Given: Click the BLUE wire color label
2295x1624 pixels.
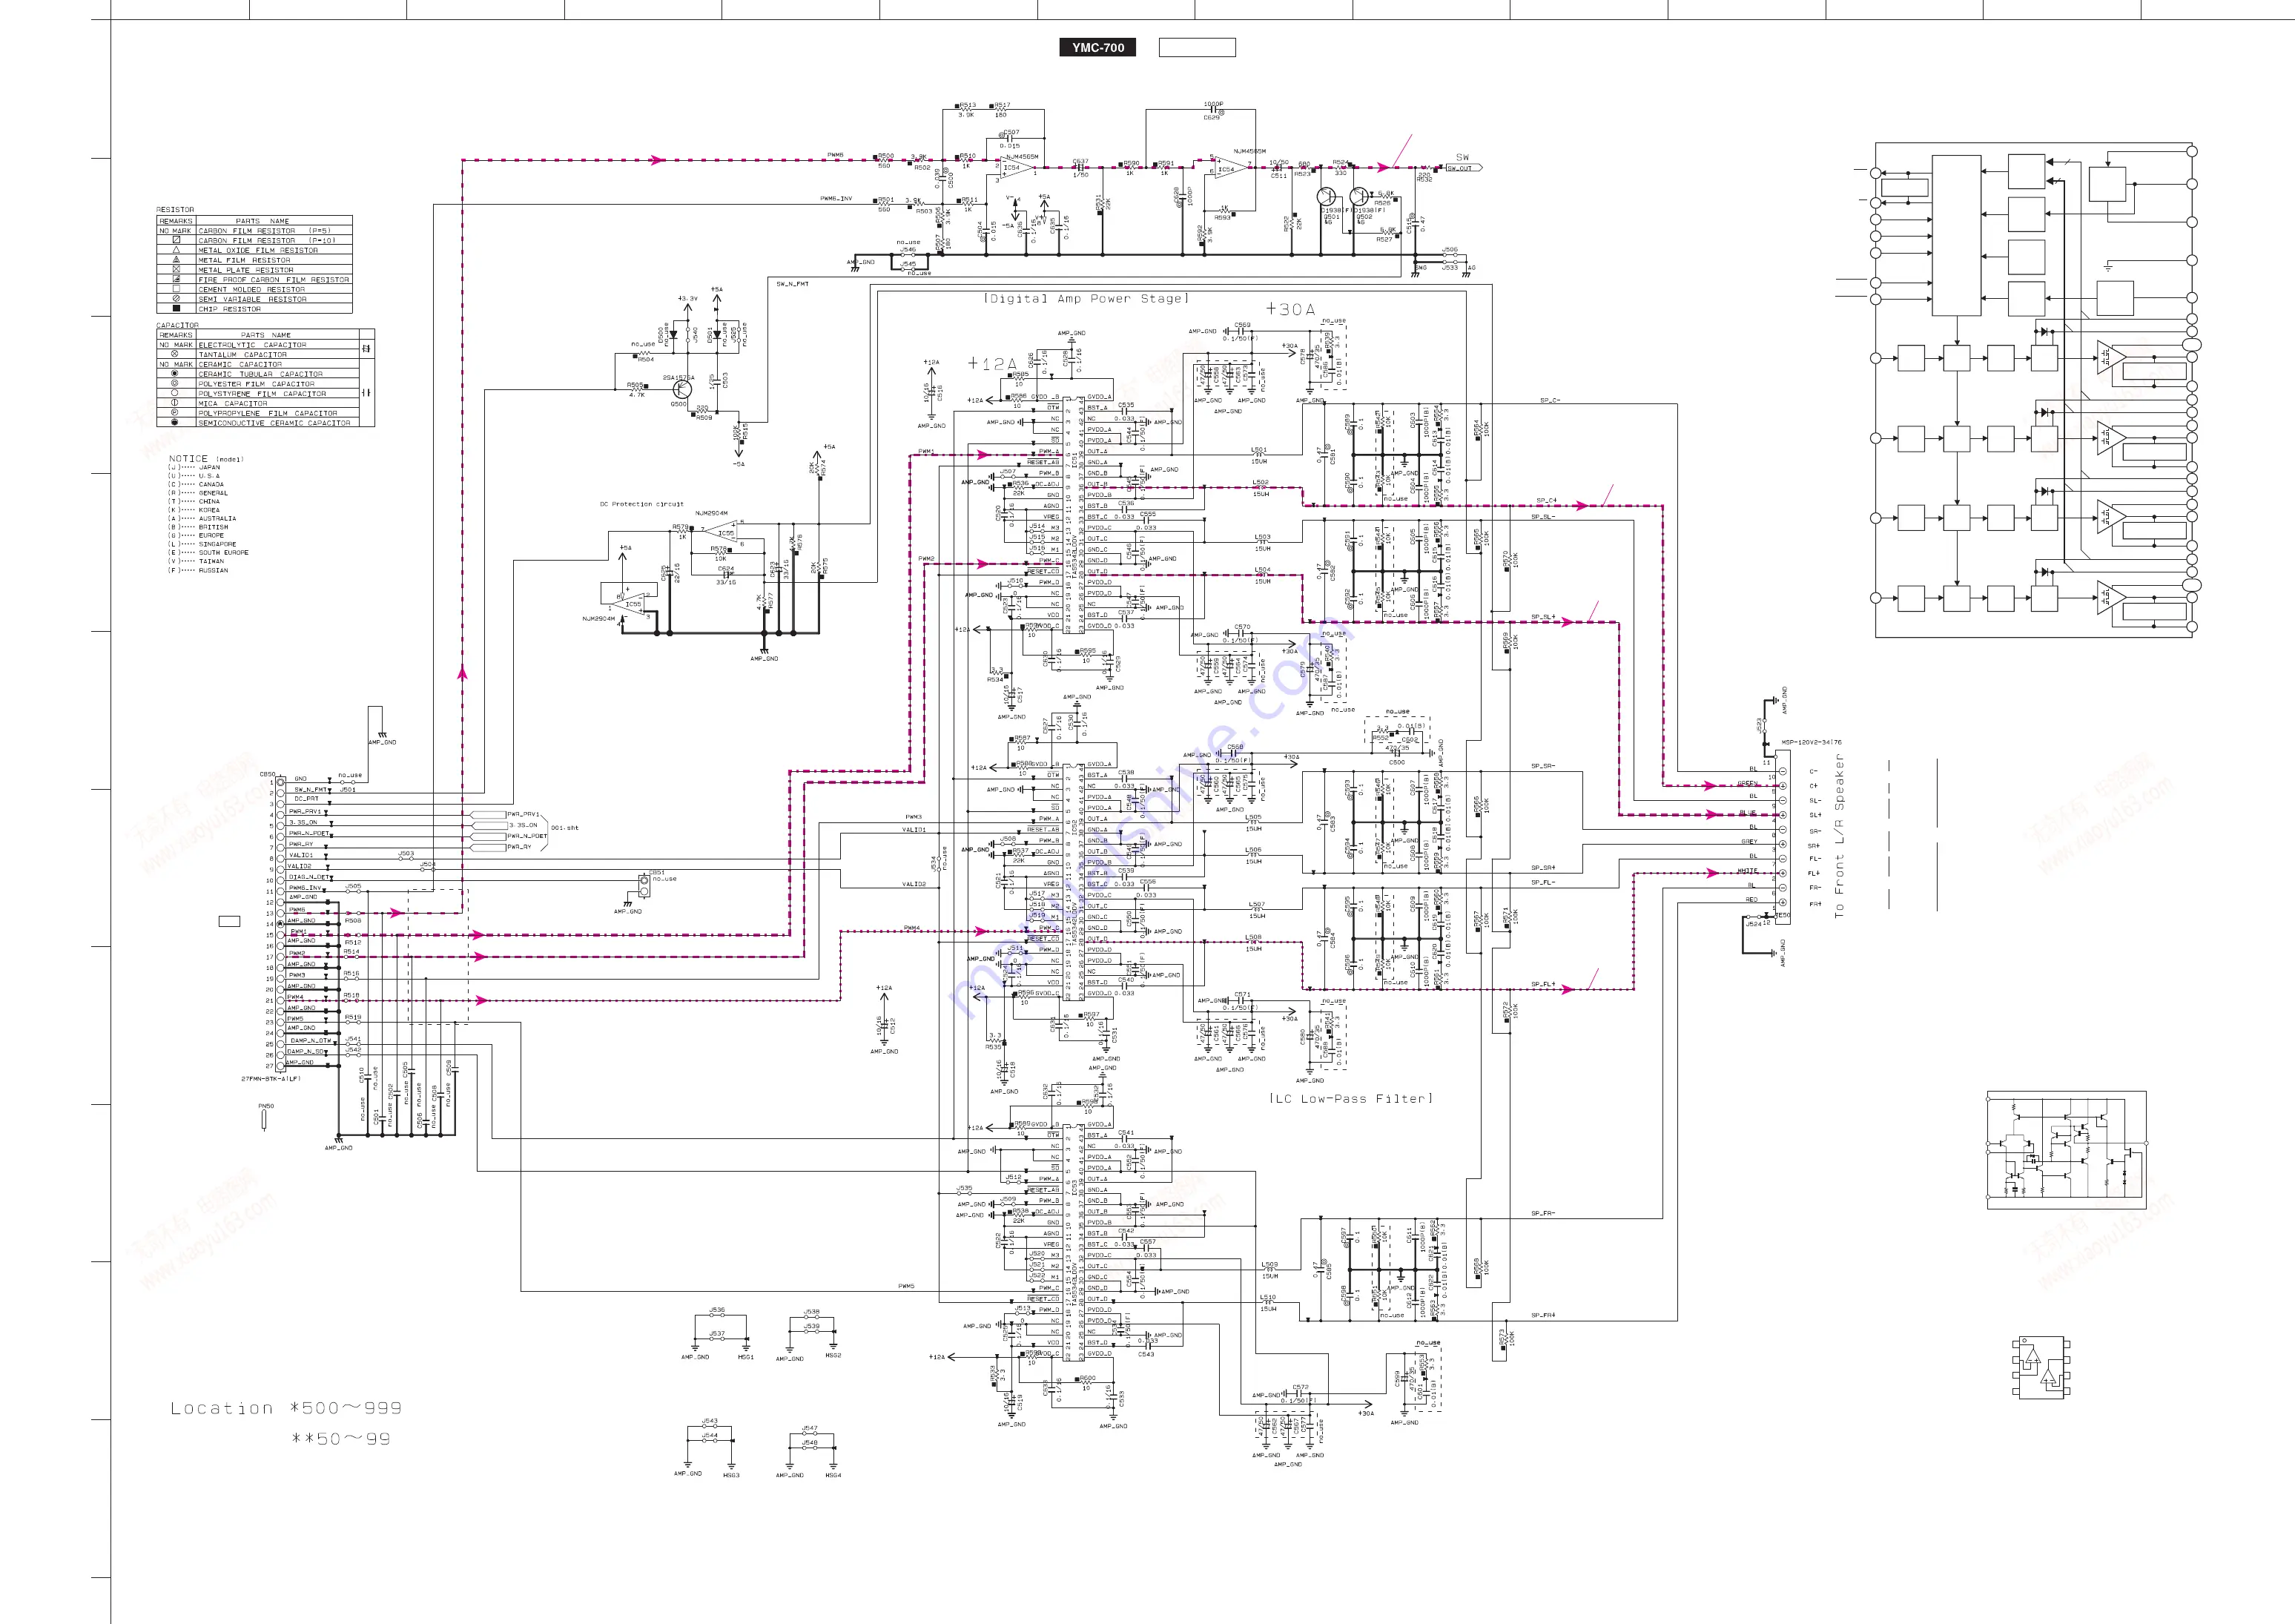Looking at the screenshot, I should pyautogui.click(x=1747, y=813).
